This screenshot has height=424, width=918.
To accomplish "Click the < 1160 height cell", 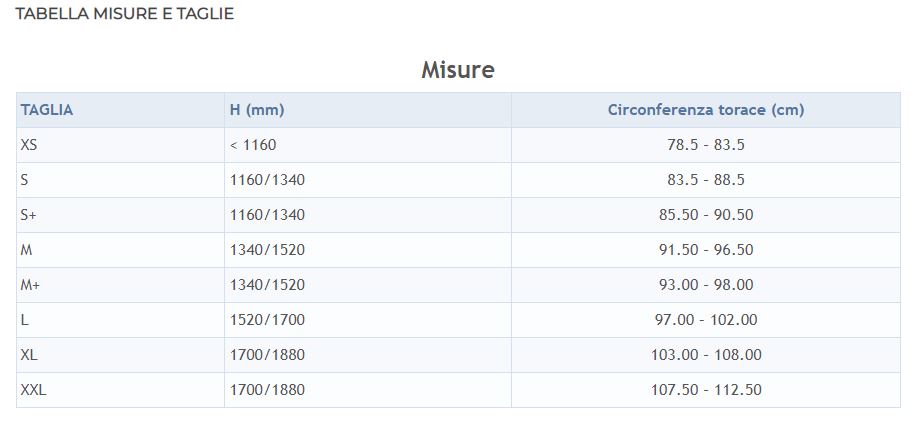I will click(252, 145).
